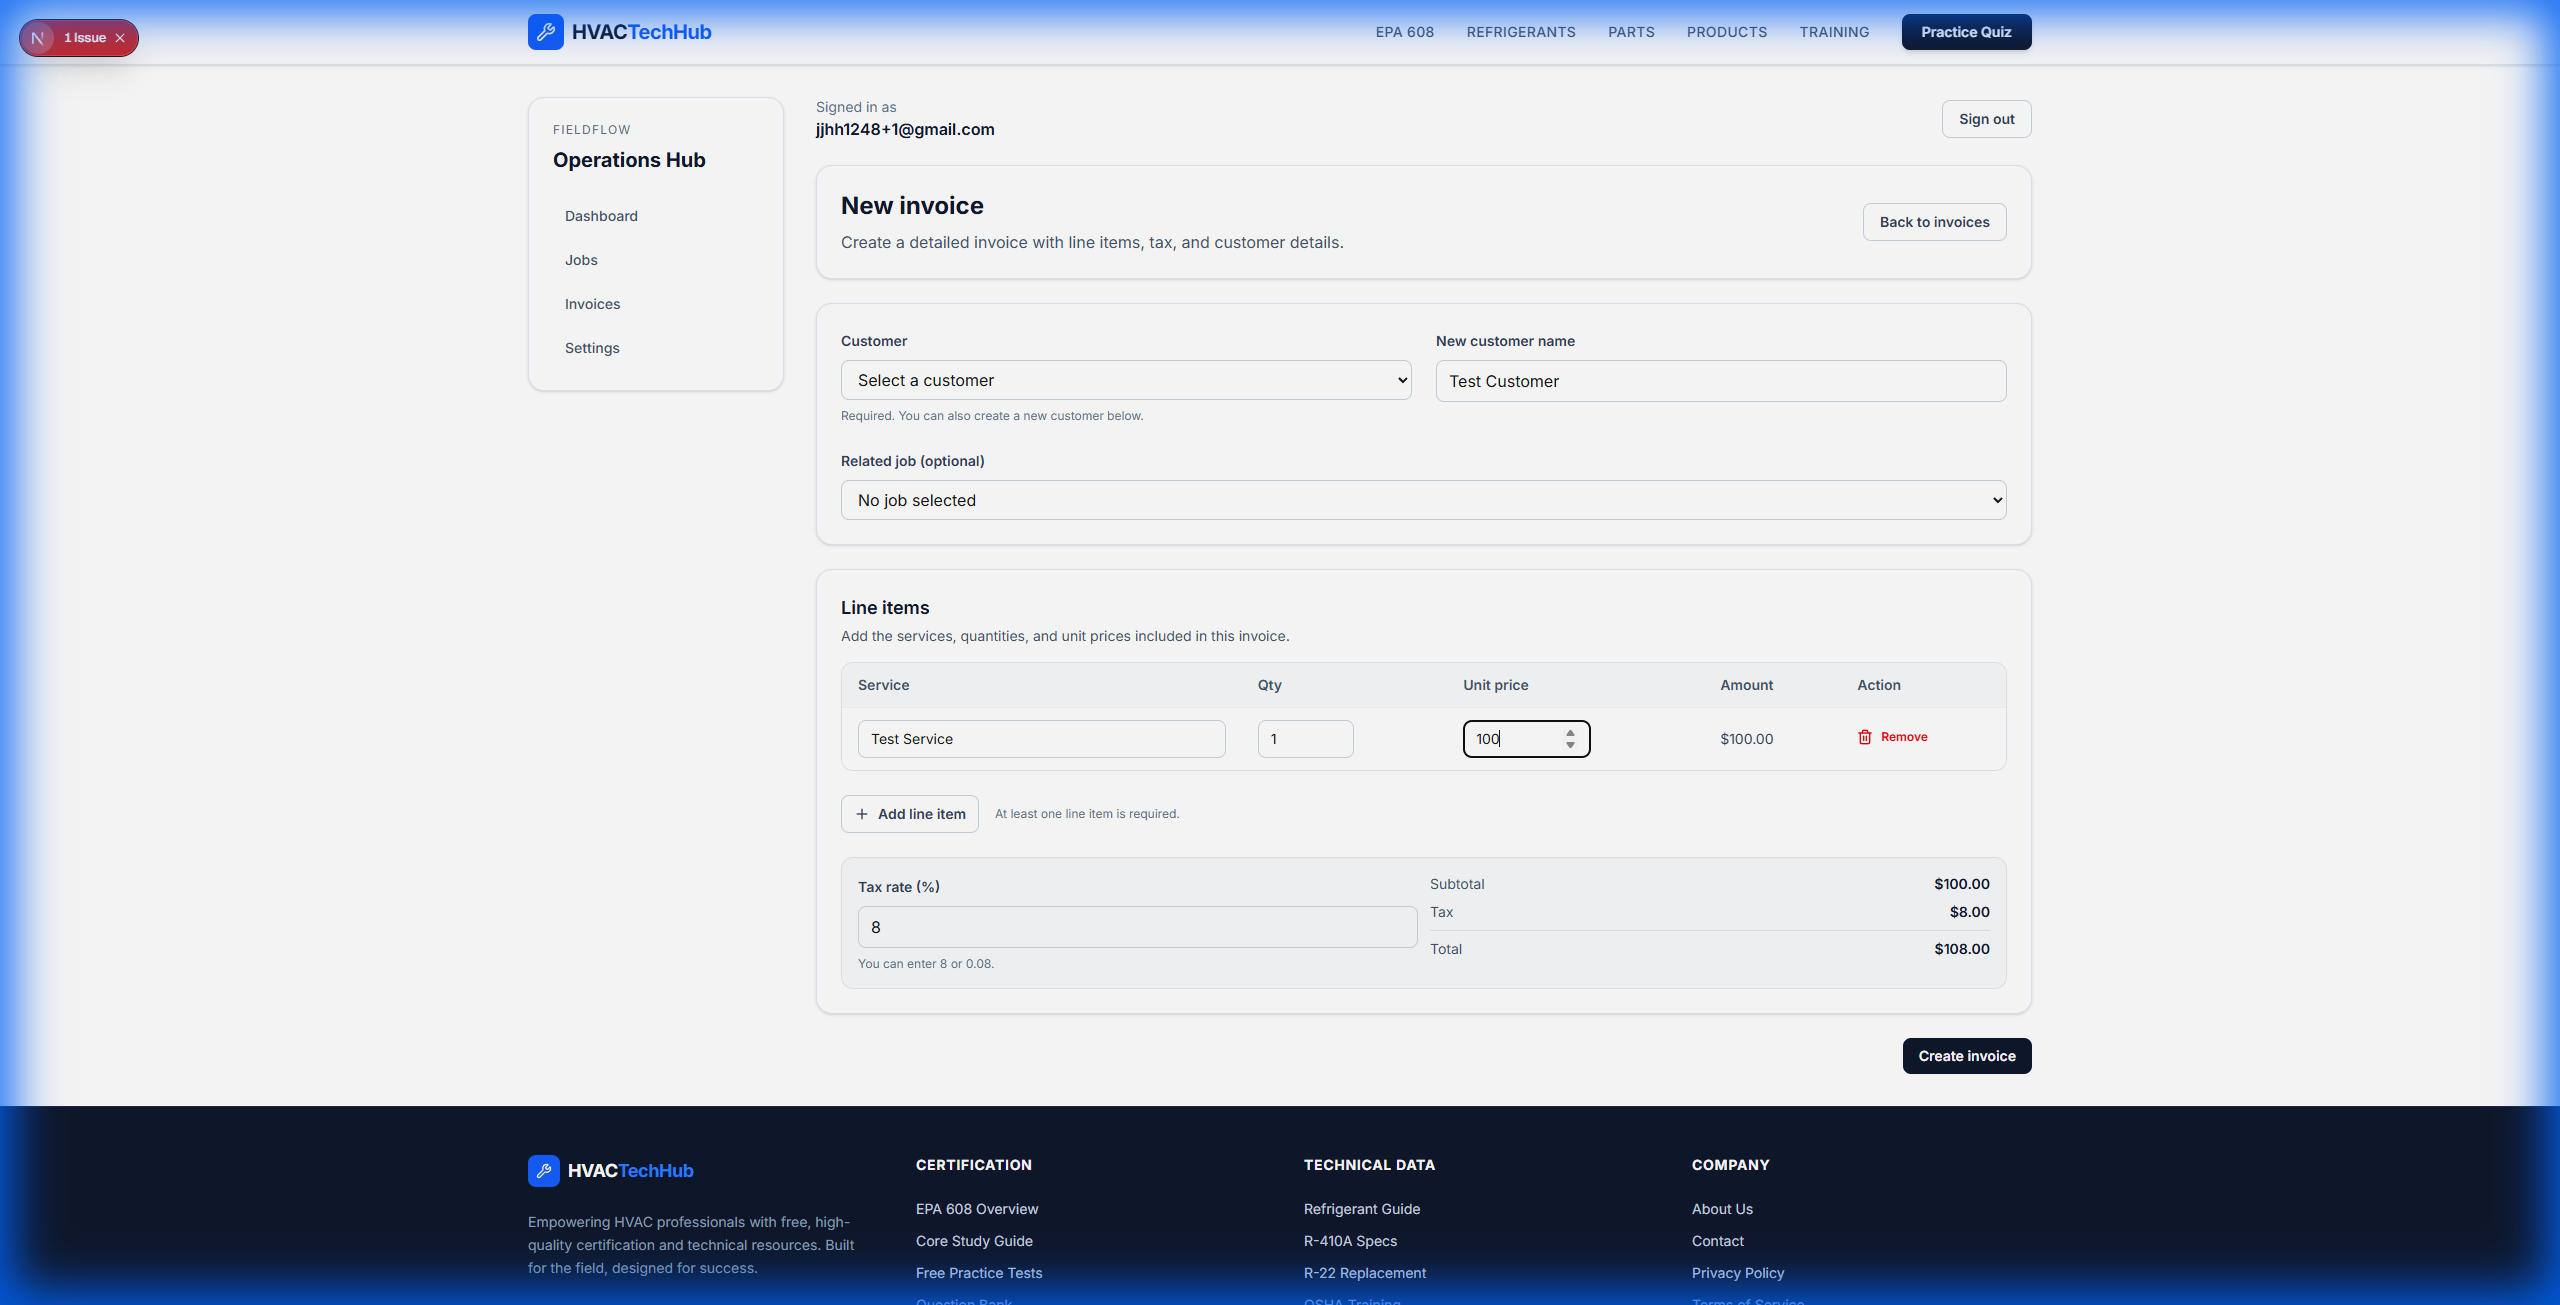
Task: Open the TRAINING menu item
Action: coord(1834,31)
